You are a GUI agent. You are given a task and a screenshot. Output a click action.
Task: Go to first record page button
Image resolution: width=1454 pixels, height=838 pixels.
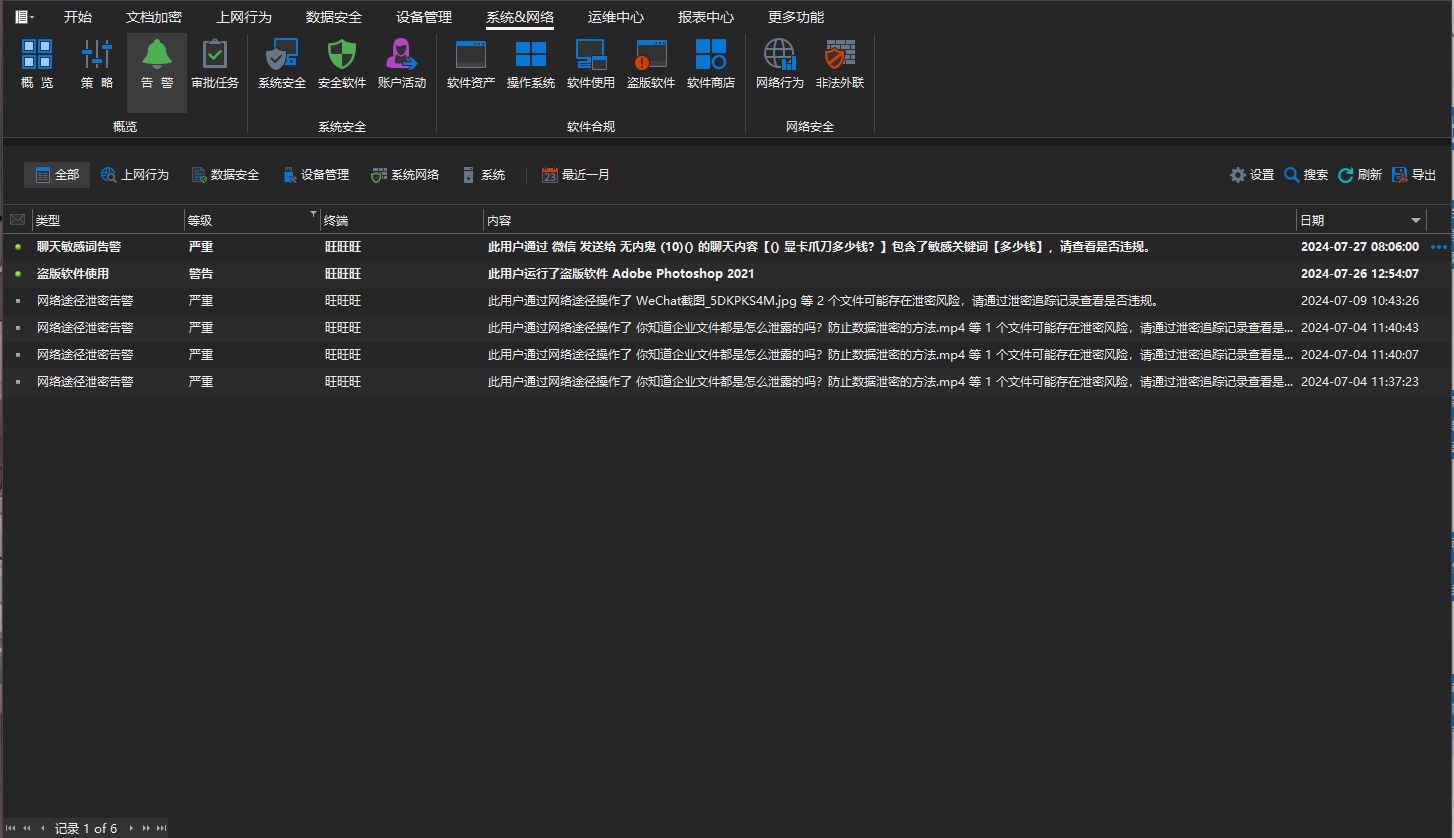click(12, 828)
